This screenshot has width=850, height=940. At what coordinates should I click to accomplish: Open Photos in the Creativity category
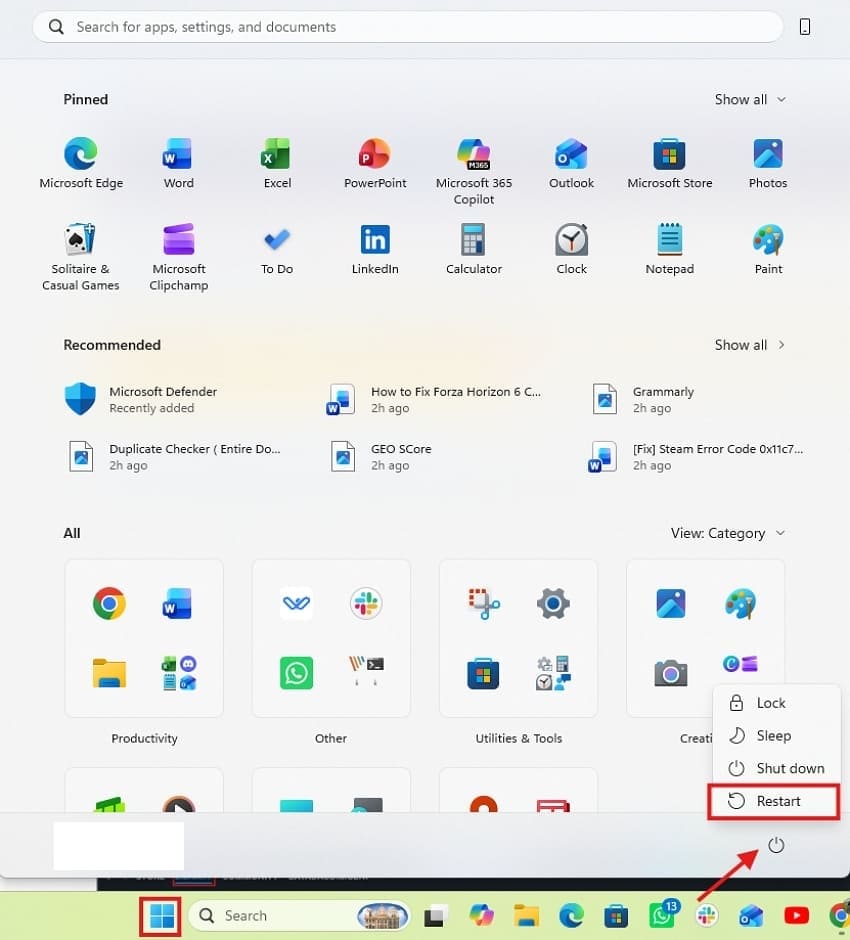(670, 603)
